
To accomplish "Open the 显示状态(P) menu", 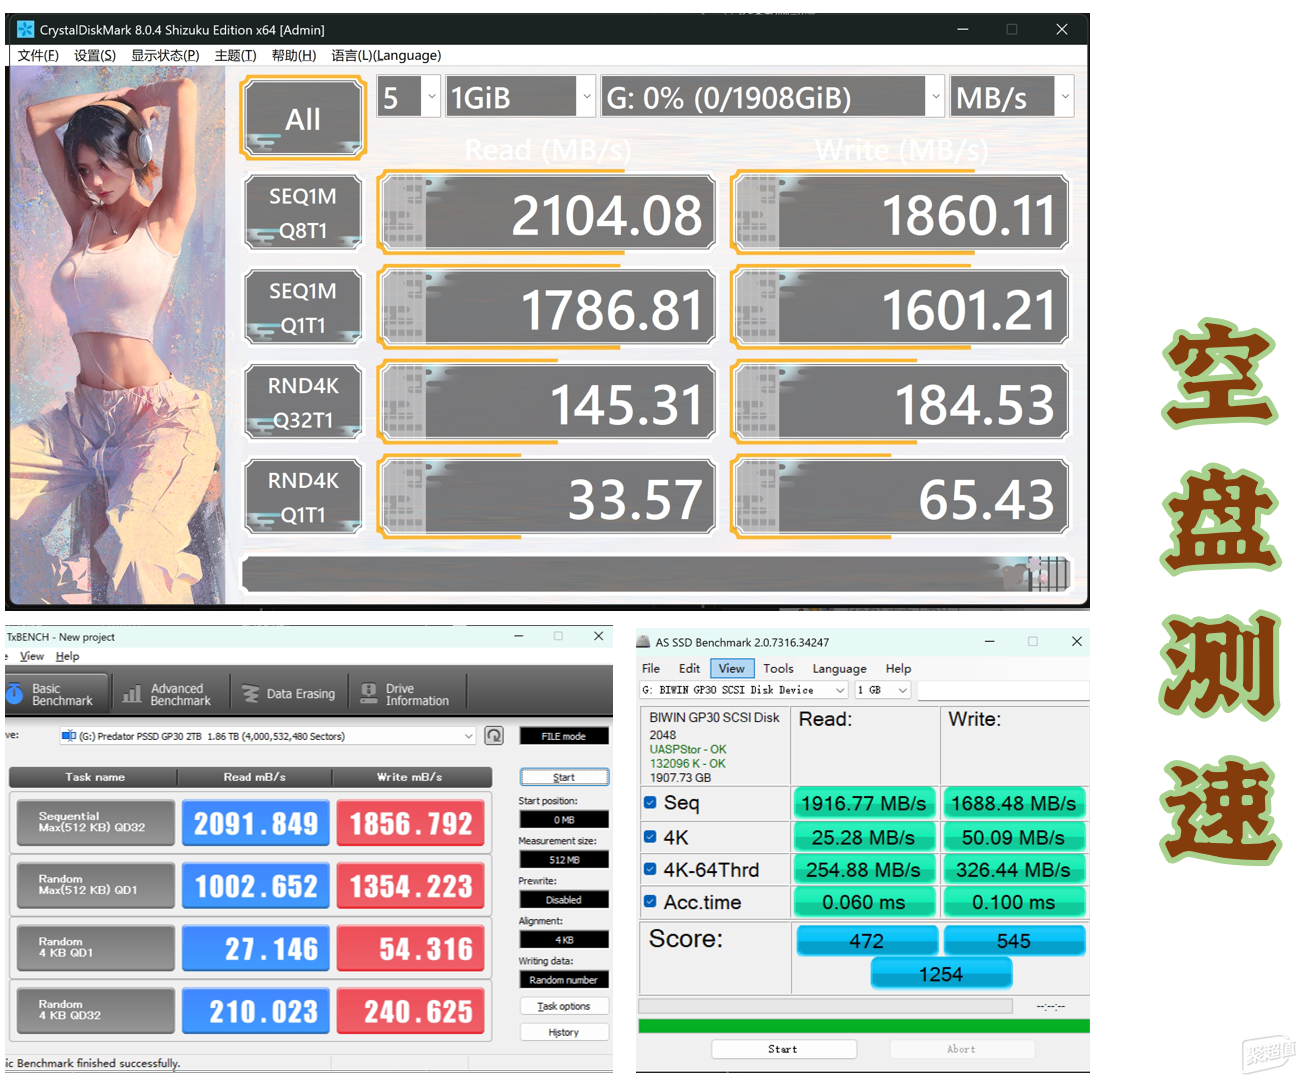I will 165,56.
